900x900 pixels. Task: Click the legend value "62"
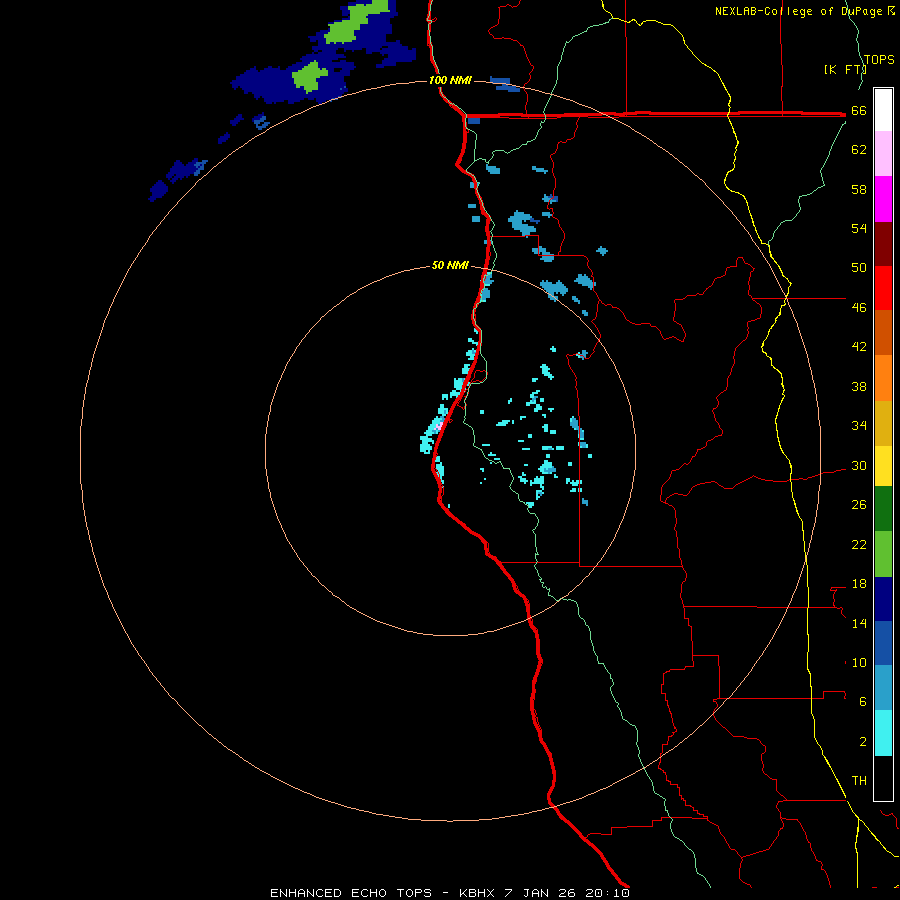click(x=859, y=150)
